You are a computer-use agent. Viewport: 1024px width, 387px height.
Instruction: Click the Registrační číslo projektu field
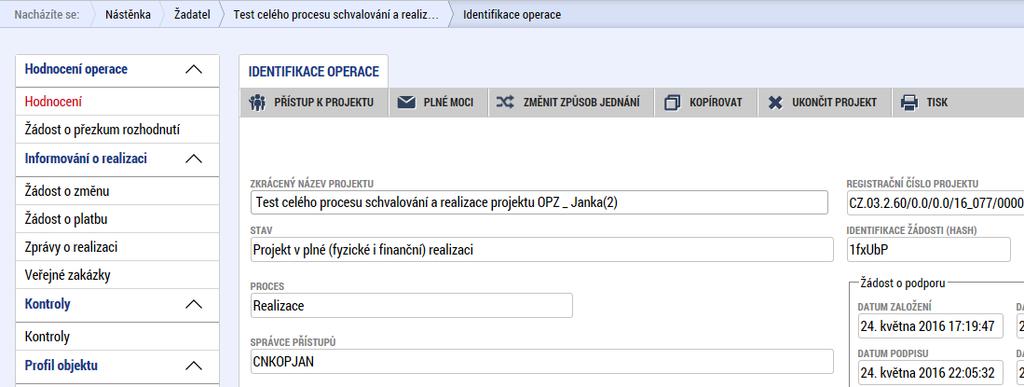935,203
